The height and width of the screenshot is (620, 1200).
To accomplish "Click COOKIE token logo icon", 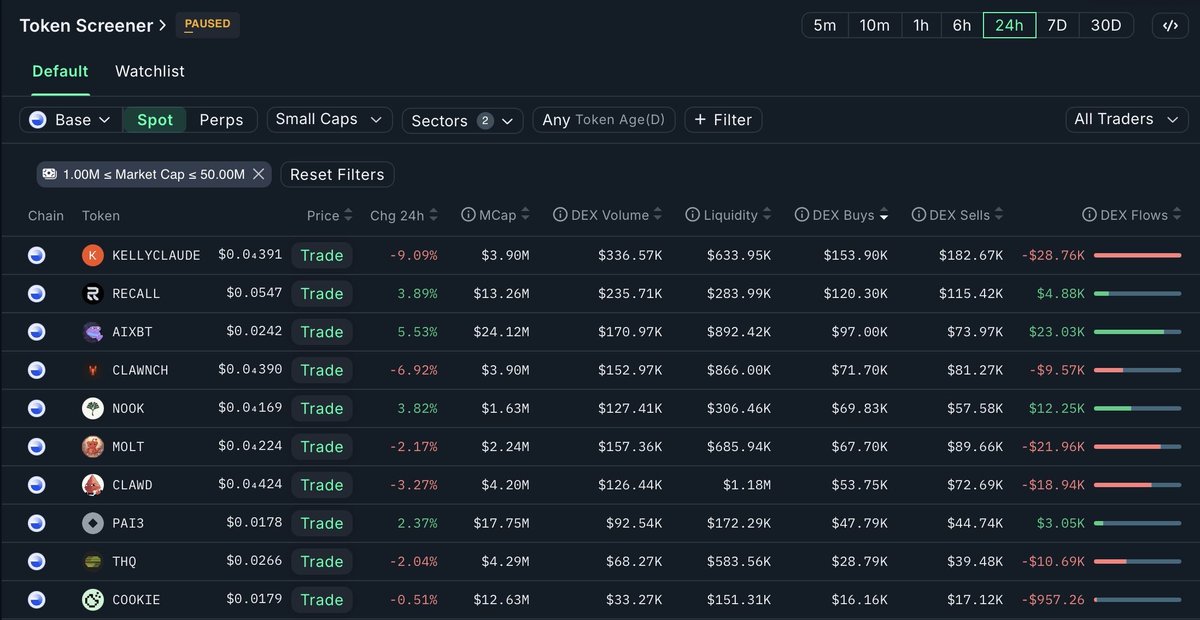I will pos(92,600).
